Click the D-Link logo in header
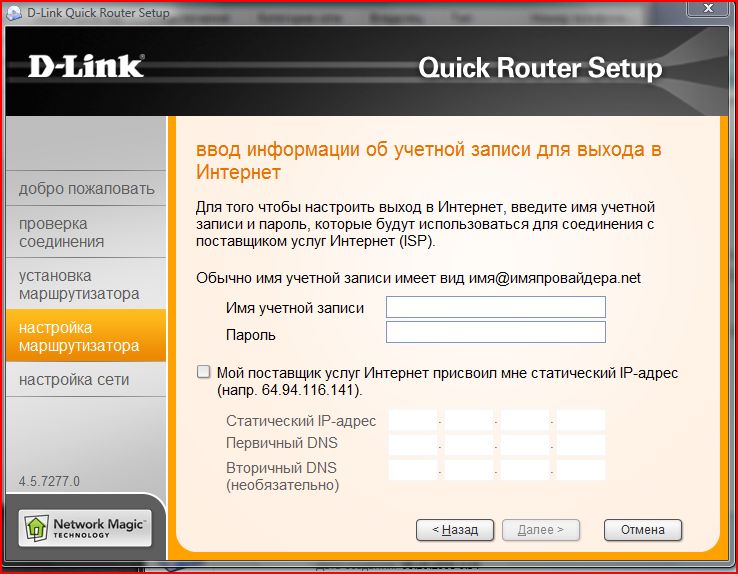Image resolution: width=738 pixels, height=574 pixels. click(86, 66)
